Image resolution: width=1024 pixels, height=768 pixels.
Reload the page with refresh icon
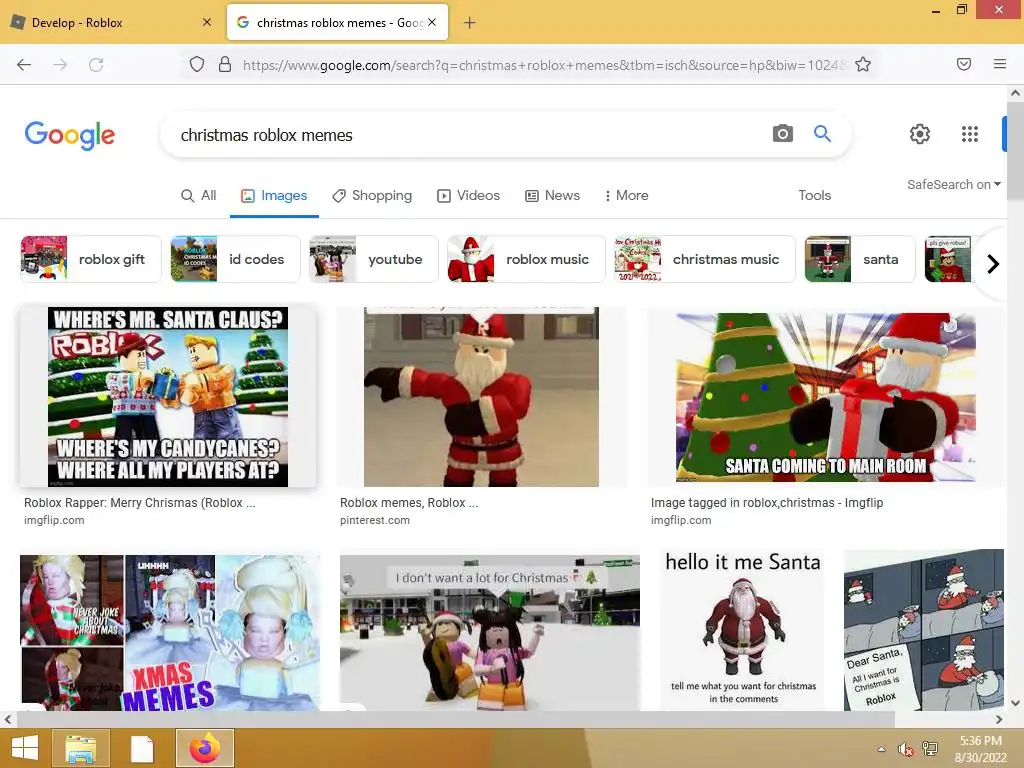pyautogui.click(x=96, y=65)
